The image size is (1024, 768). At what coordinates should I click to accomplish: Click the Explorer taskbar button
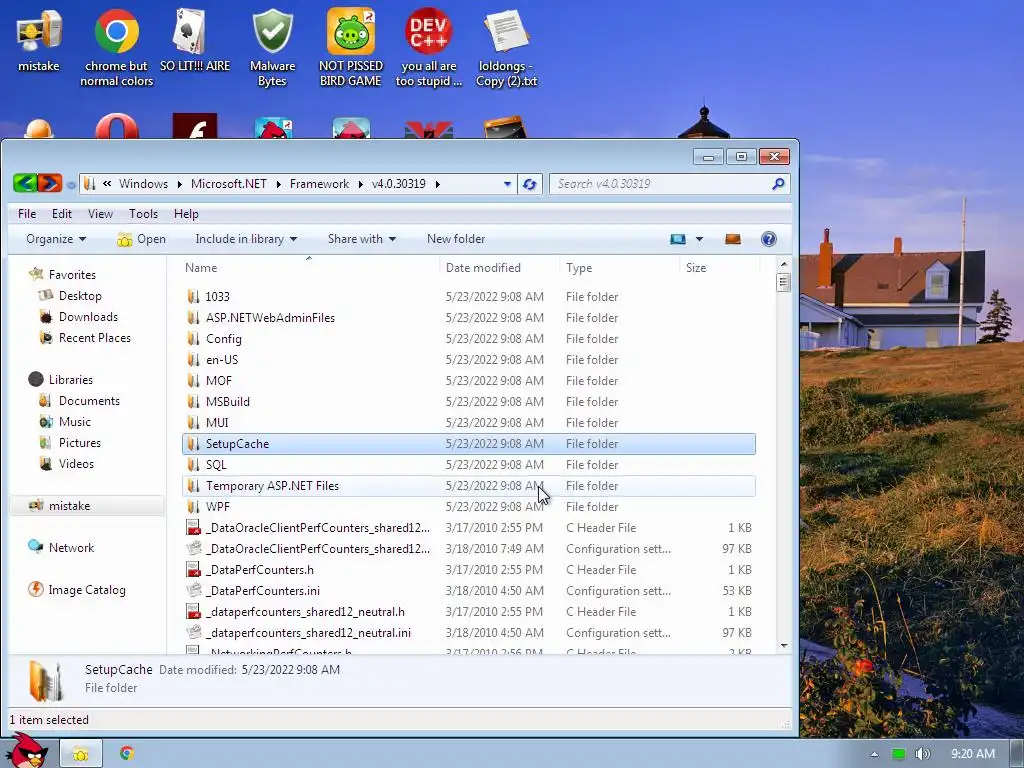pos(81,754)
